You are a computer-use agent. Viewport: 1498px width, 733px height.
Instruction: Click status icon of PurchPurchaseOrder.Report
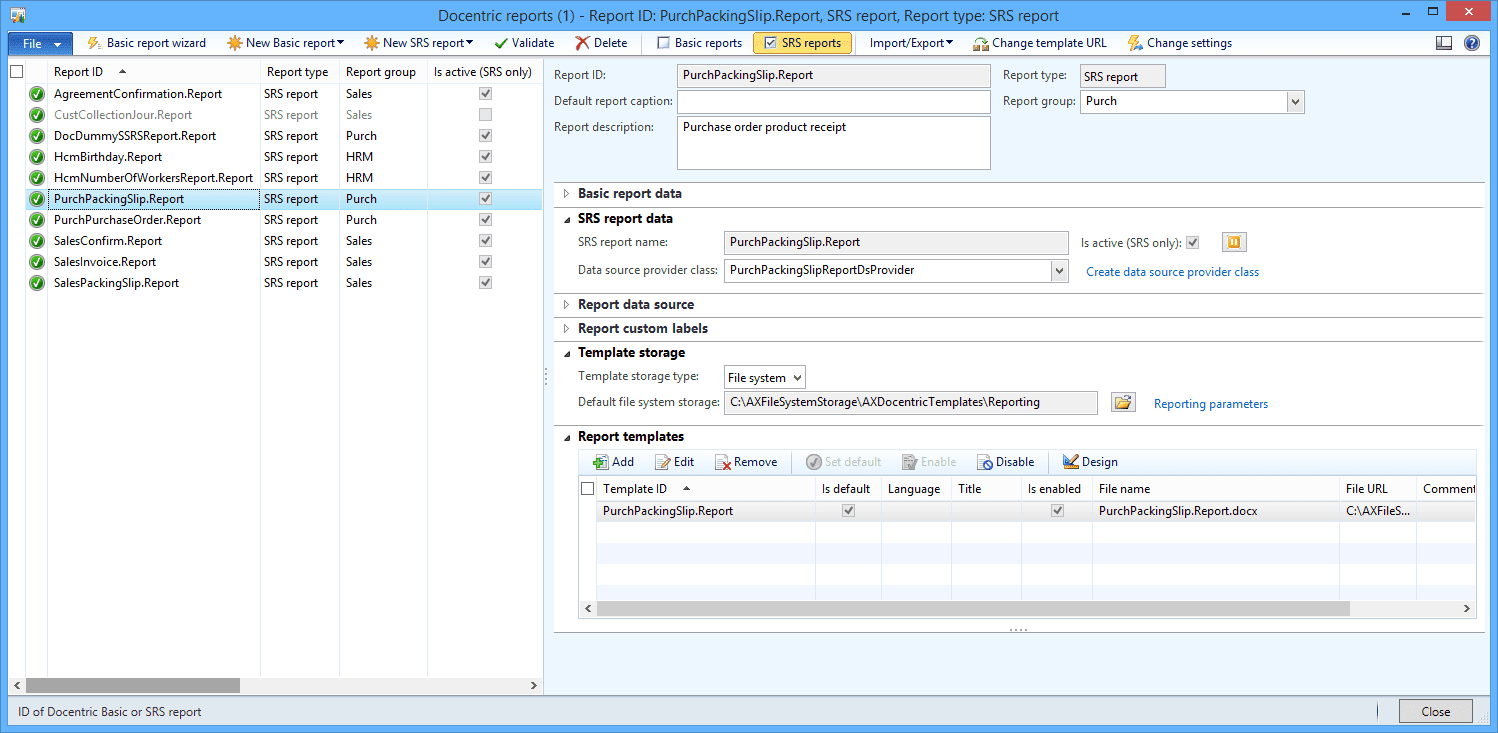(37, 220)
